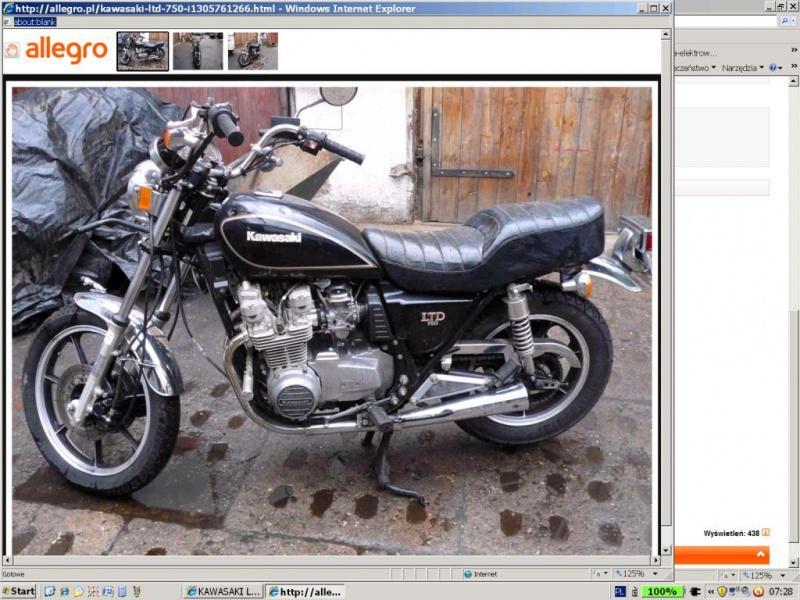
Task: Click the fifth Quick Launch icon
Action: [x=108, y=592]
